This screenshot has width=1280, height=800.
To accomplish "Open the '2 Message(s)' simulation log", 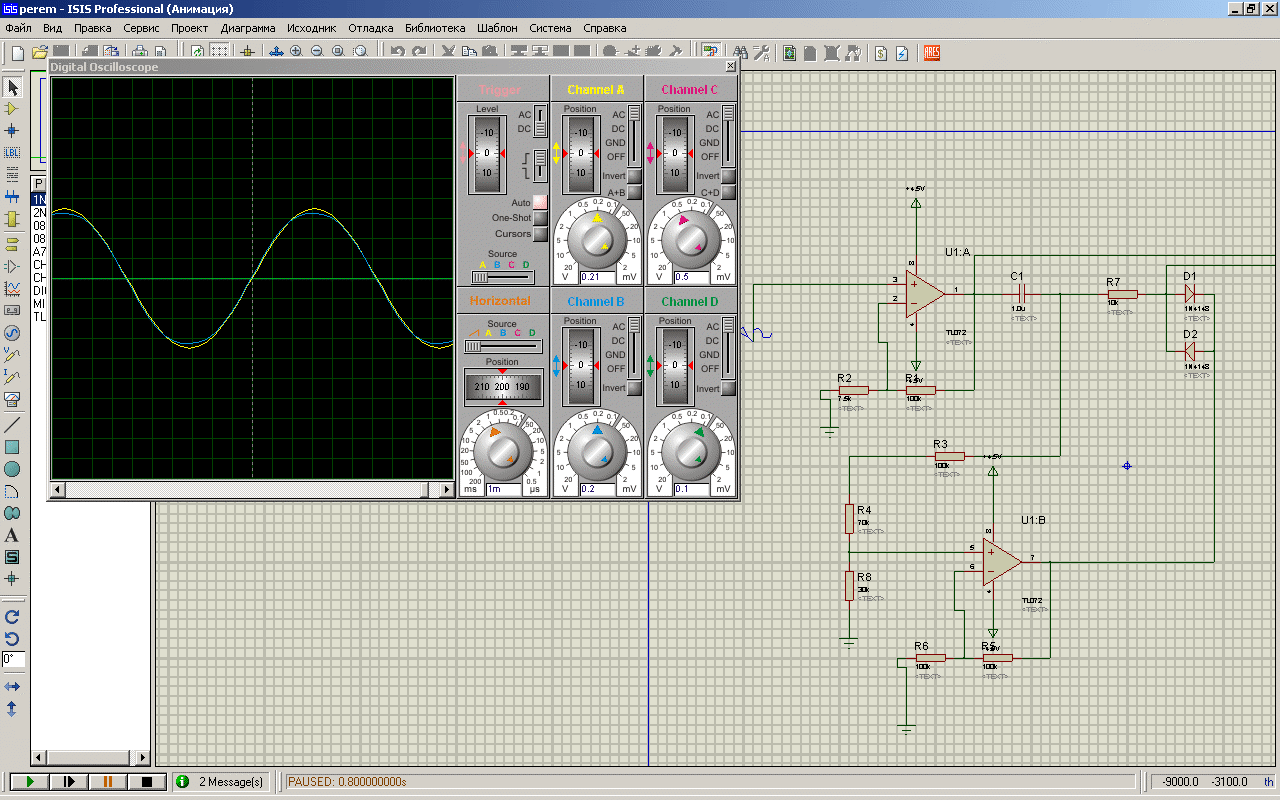I will [x=221, y=781].
